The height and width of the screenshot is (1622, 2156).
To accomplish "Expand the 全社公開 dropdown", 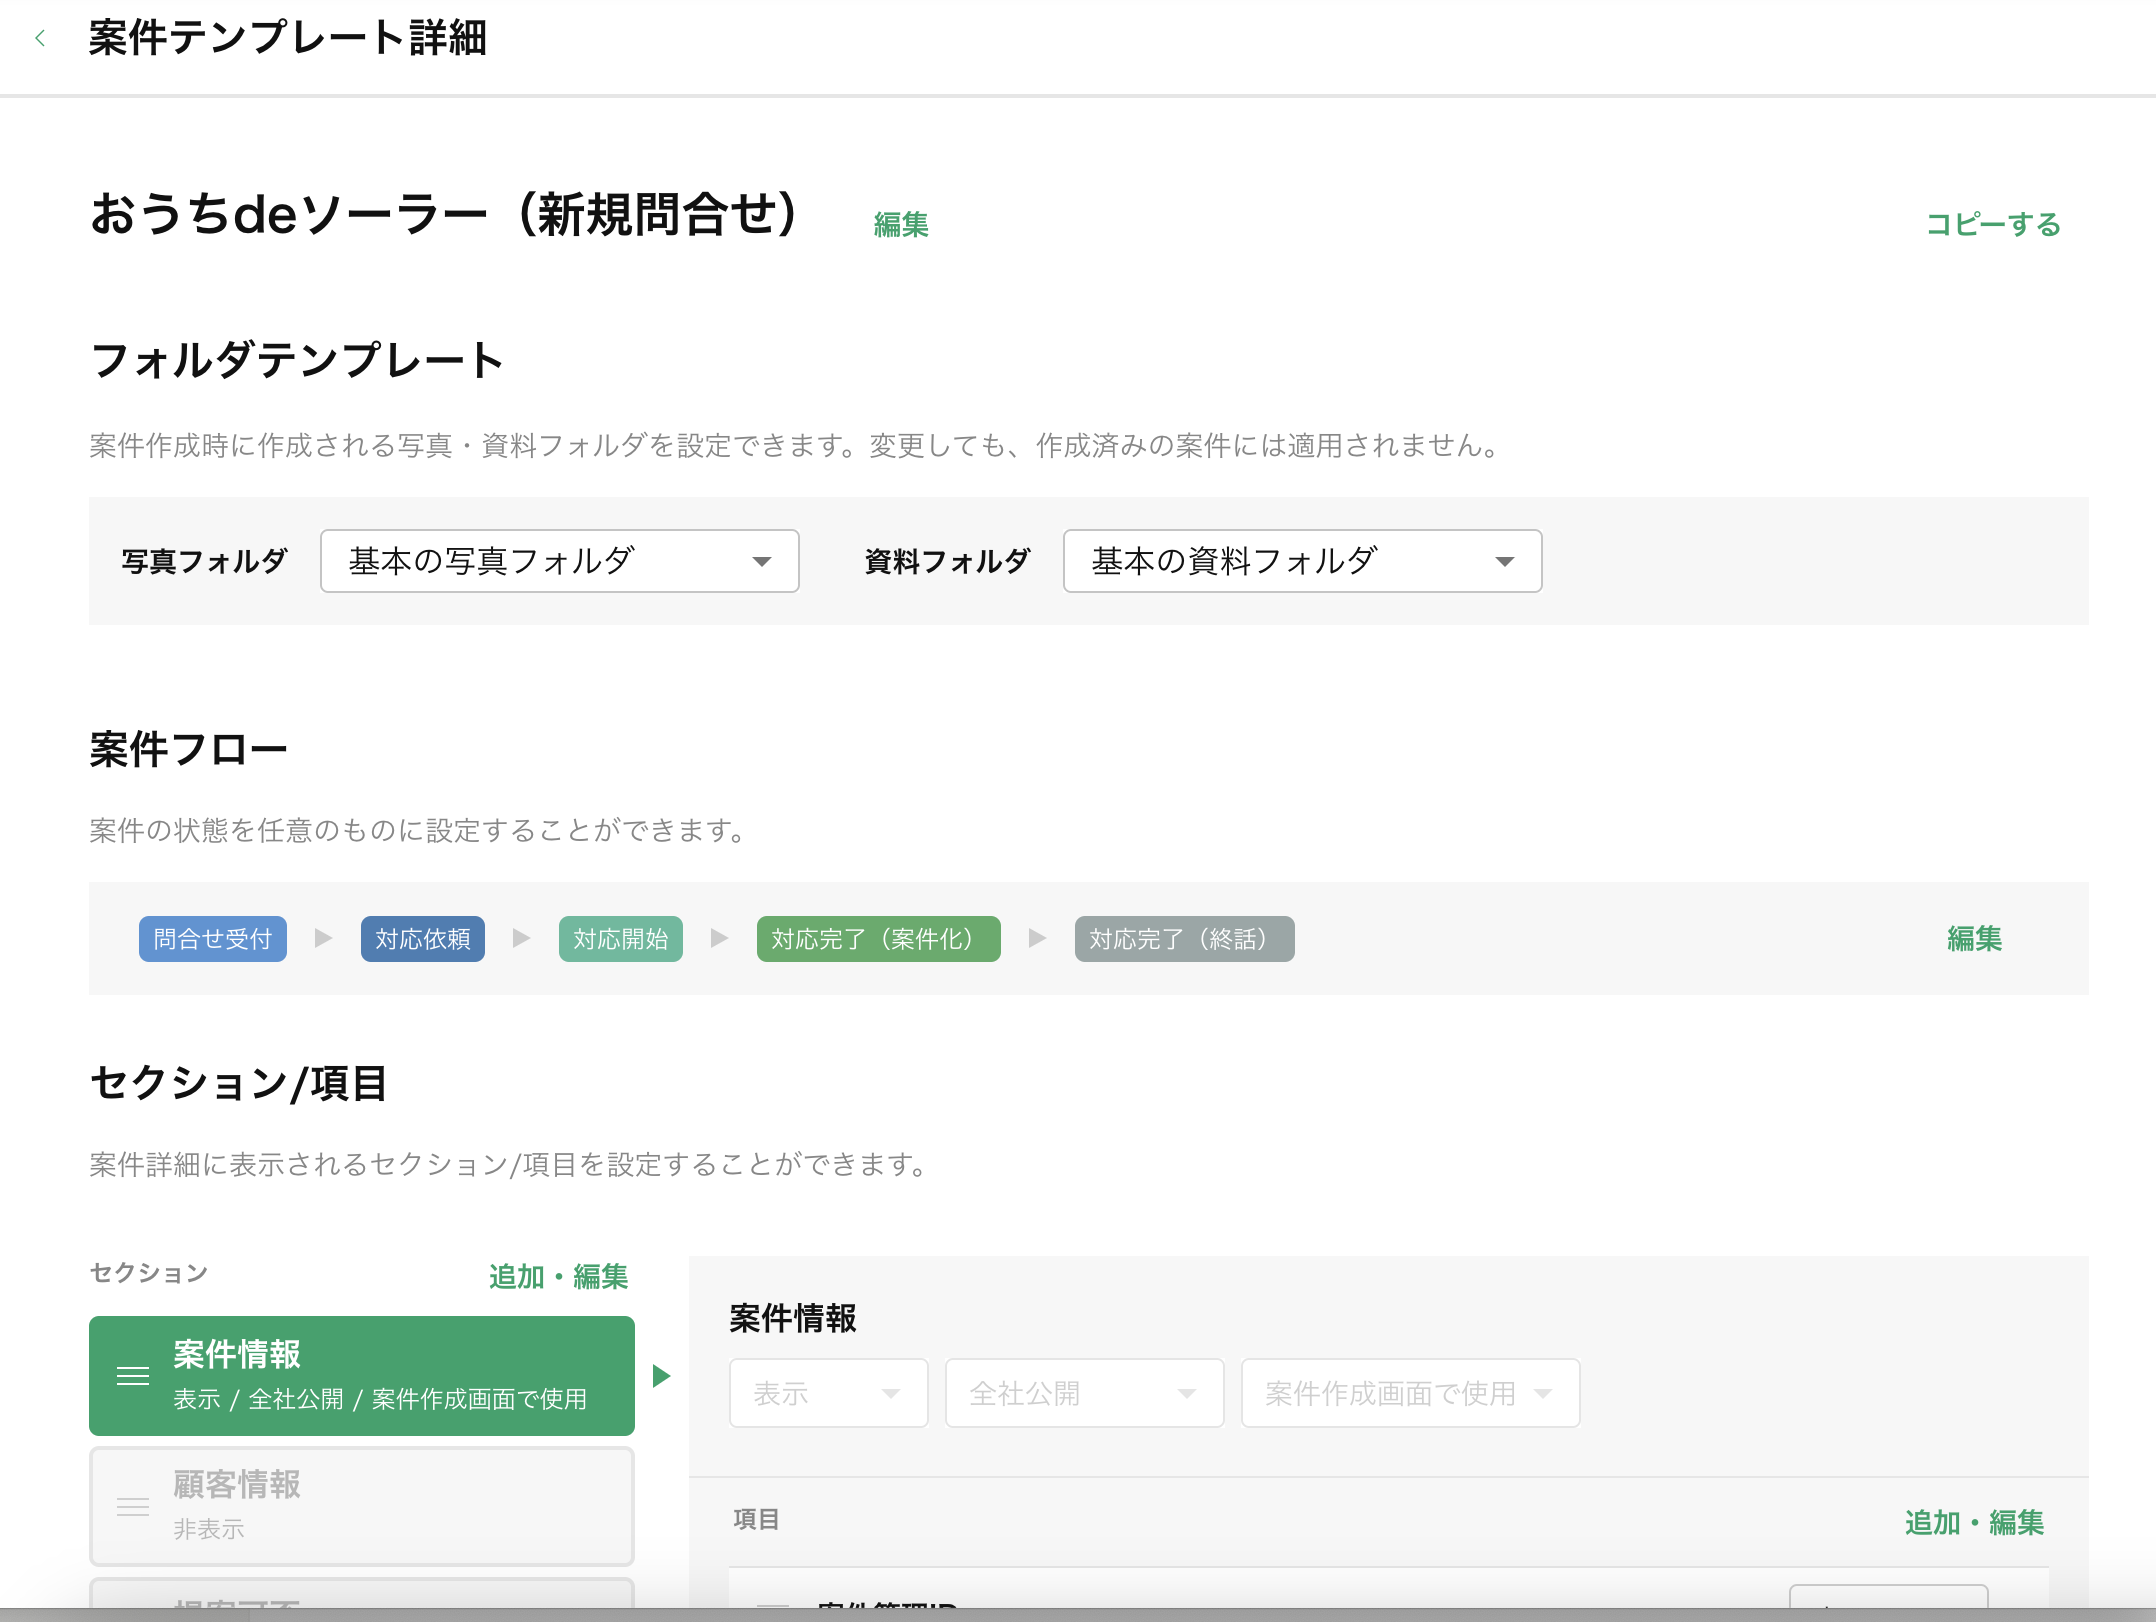I will pos(1084,1393).
